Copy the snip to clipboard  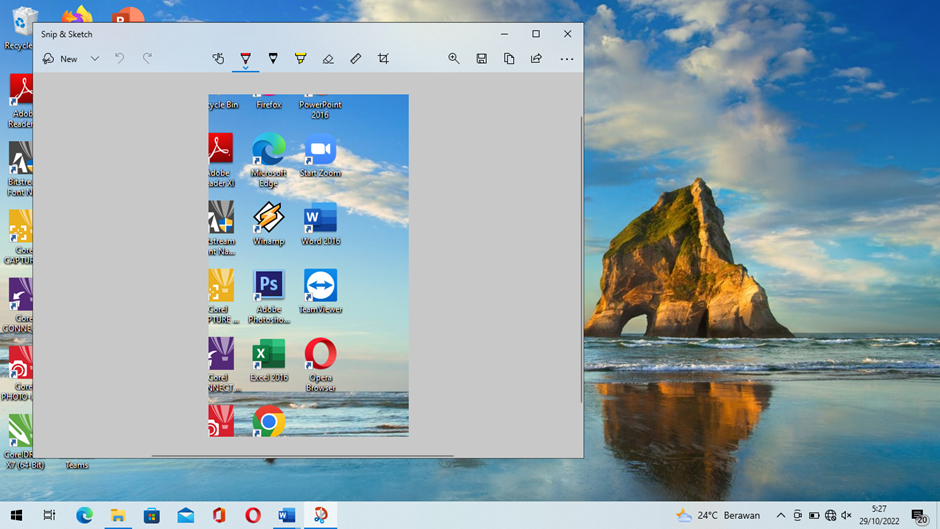pyautogui.click(x=509, y=58)
